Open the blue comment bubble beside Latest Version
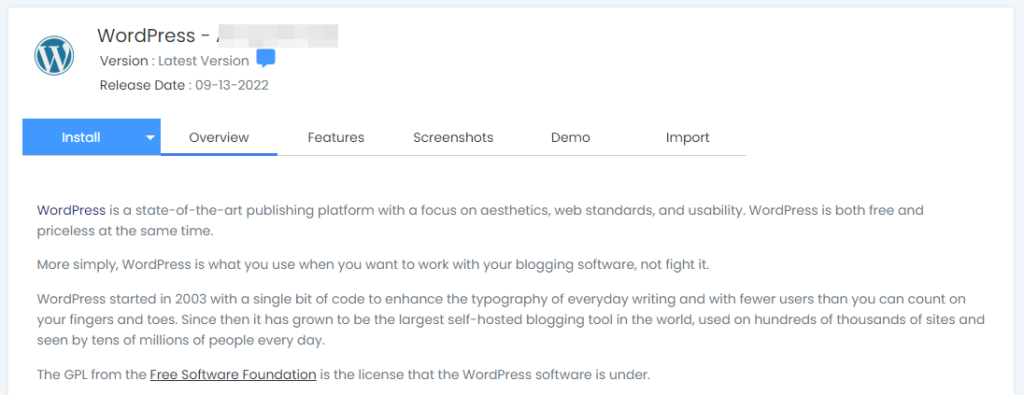The height and width of the screenshot is (395, 1024). click(266, 59)
